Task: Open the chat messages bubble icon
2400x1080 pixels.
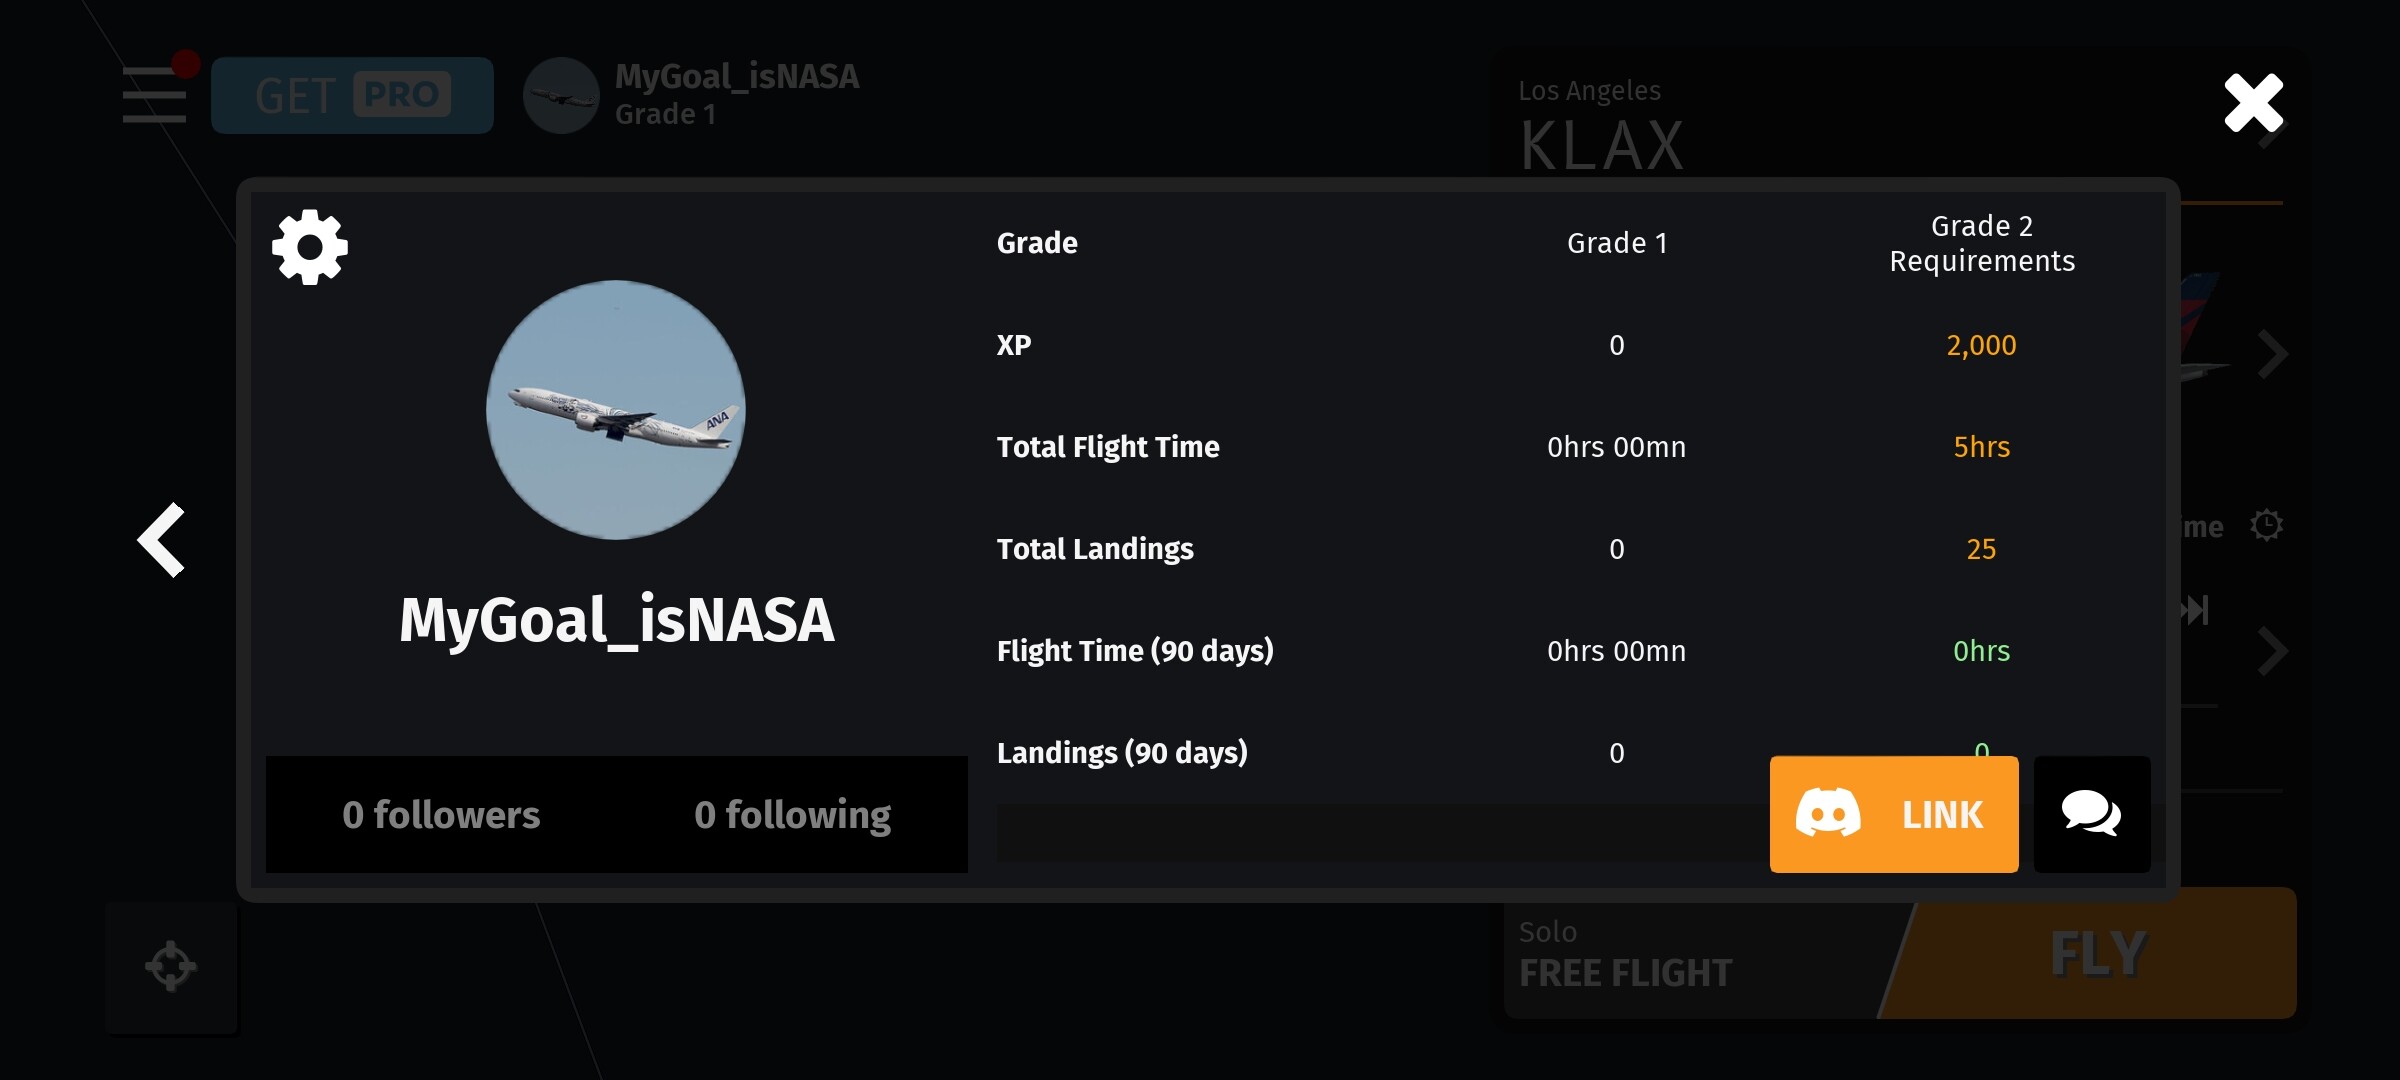Action: coord(2091,814)
